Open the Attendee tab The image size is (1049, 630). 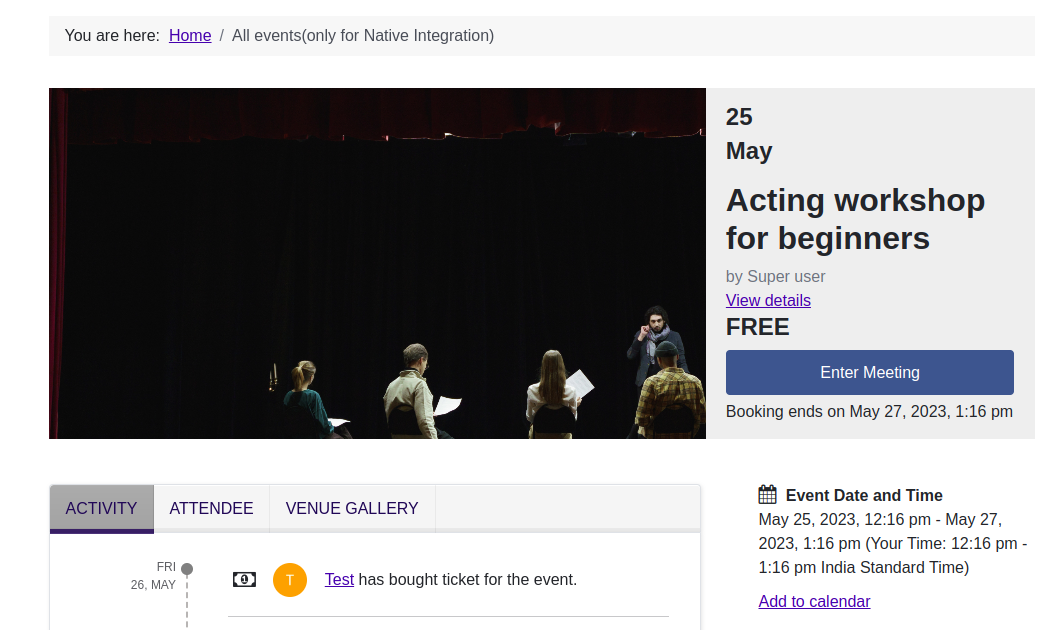click(211, 508)
